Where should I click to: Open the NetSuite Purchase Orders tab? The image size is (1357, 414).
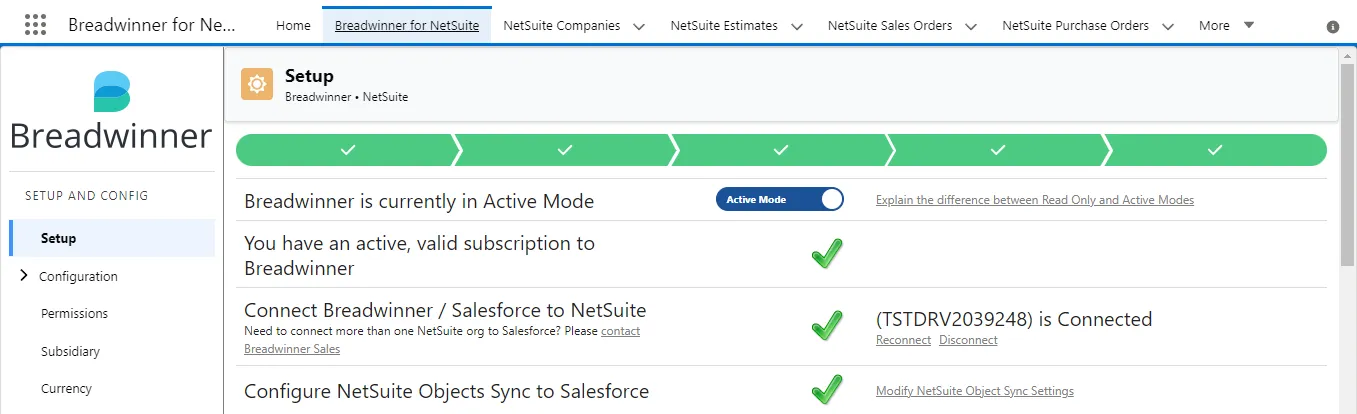tap(1076, 25)
